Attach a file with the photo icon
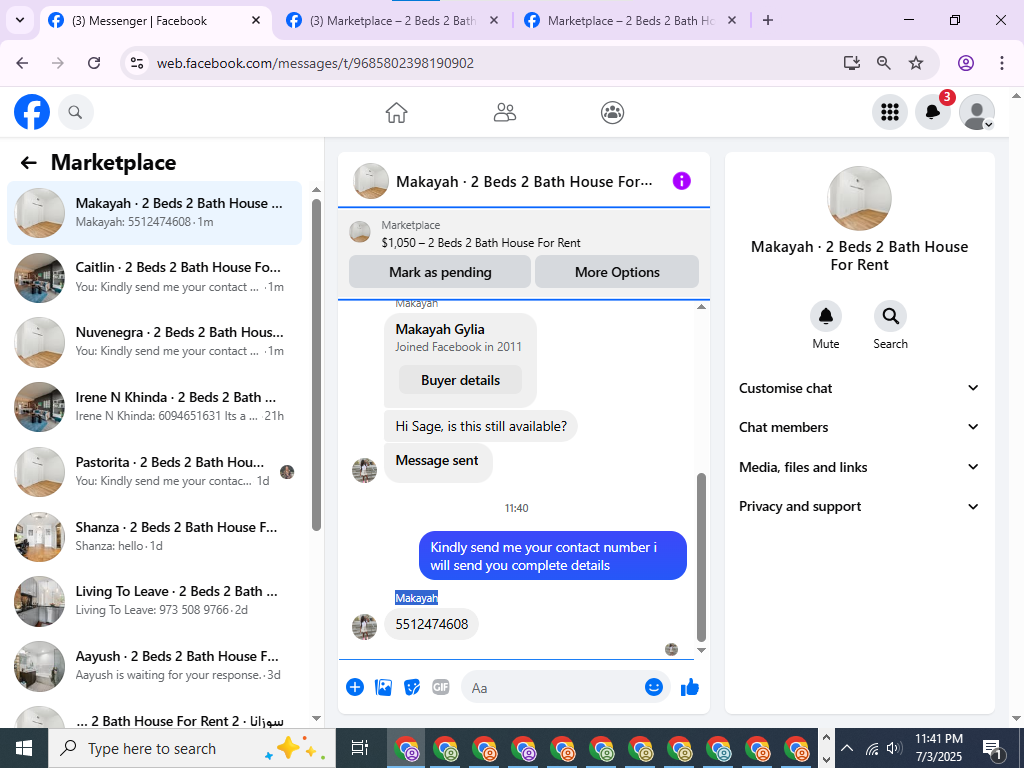Viewport: 1024px width, 768px height. pyautogui.click(x=383, y=687)
